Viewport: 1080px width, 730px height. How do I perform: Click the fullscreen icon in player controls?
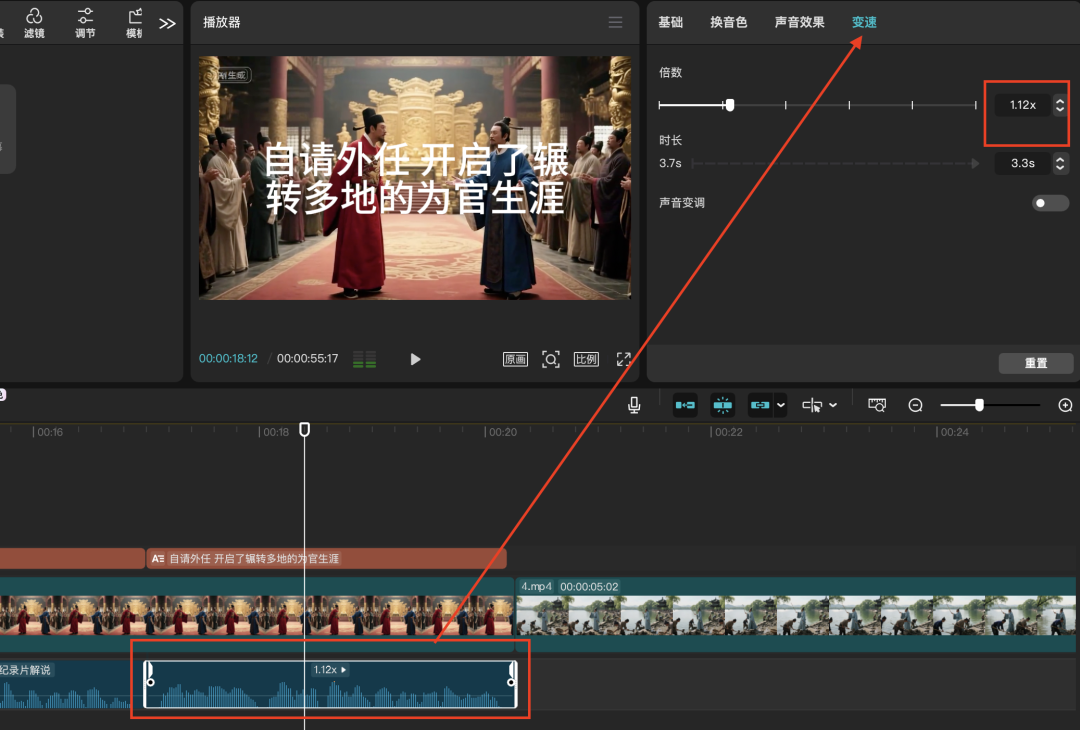[624, 359]
